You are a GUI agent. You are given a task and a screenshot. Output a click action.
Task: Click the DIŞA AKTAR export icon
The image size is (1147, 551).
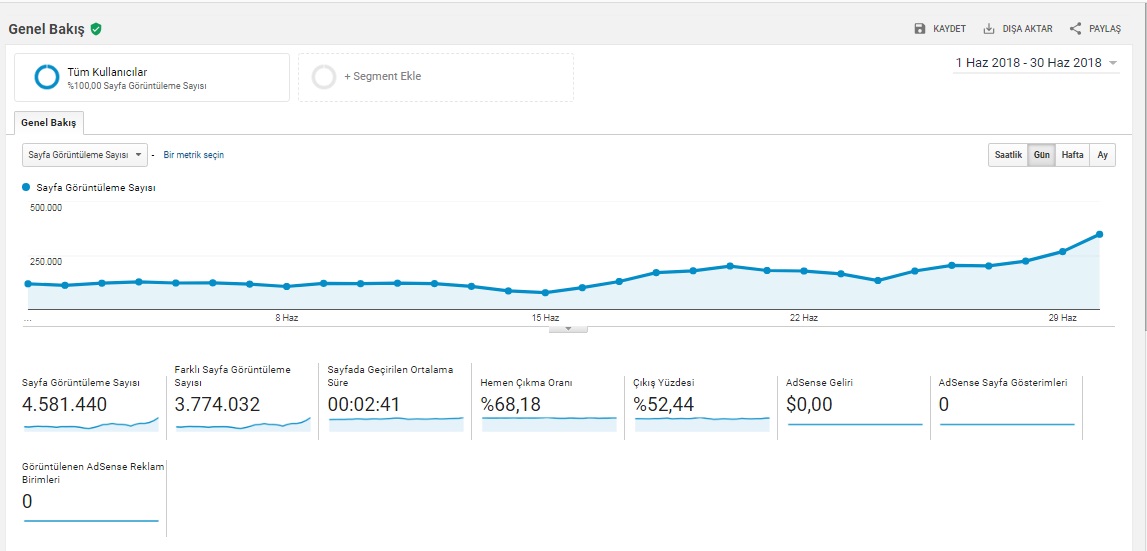pyautogui.click(x=989, y=29)
